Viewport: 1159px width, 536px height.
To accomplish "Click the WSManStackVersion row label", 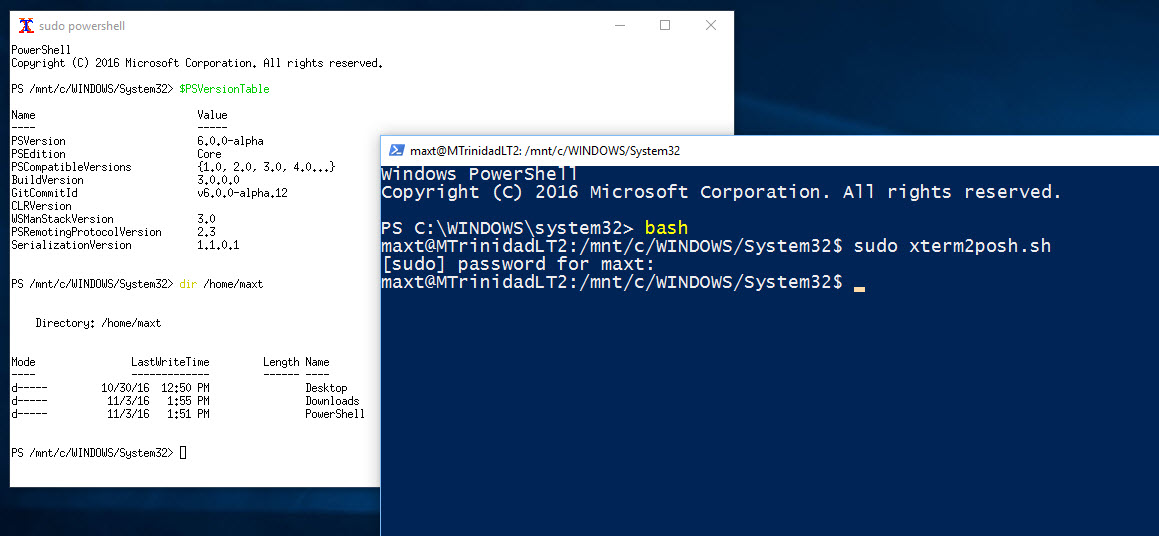I will [62, 220].
